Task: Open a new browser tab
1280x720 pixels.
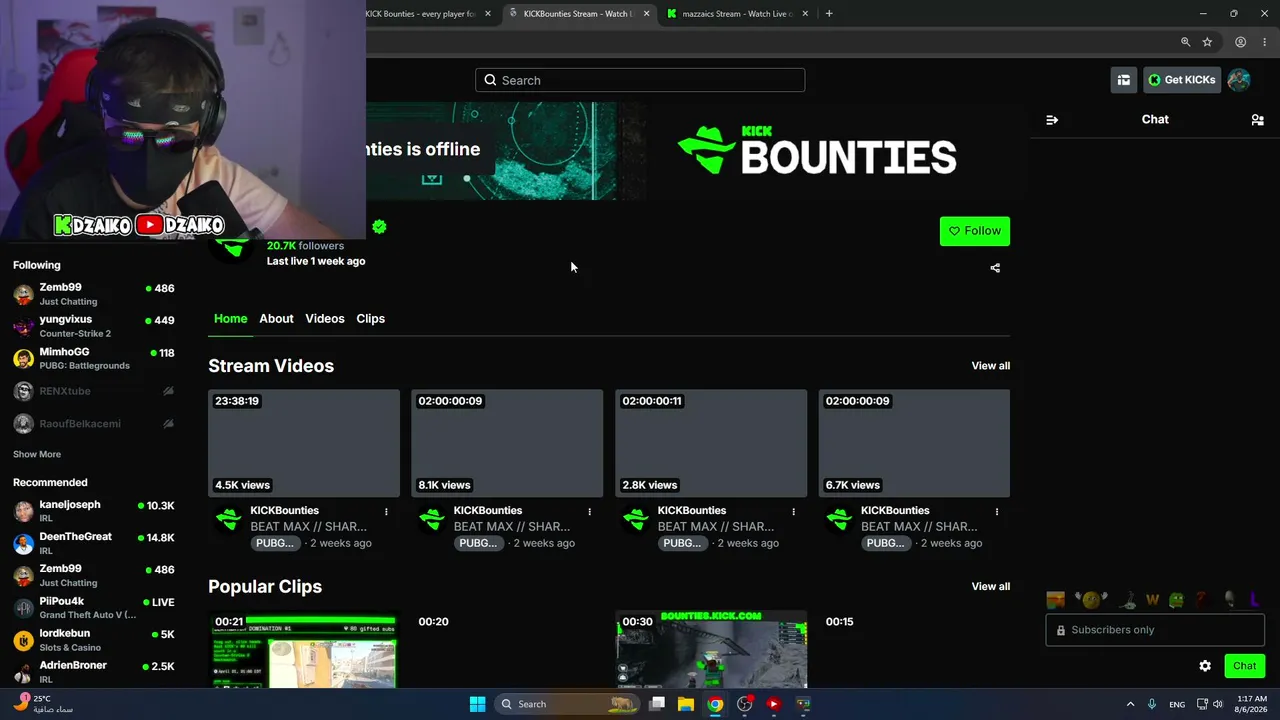Action: [x=829, y=14]
